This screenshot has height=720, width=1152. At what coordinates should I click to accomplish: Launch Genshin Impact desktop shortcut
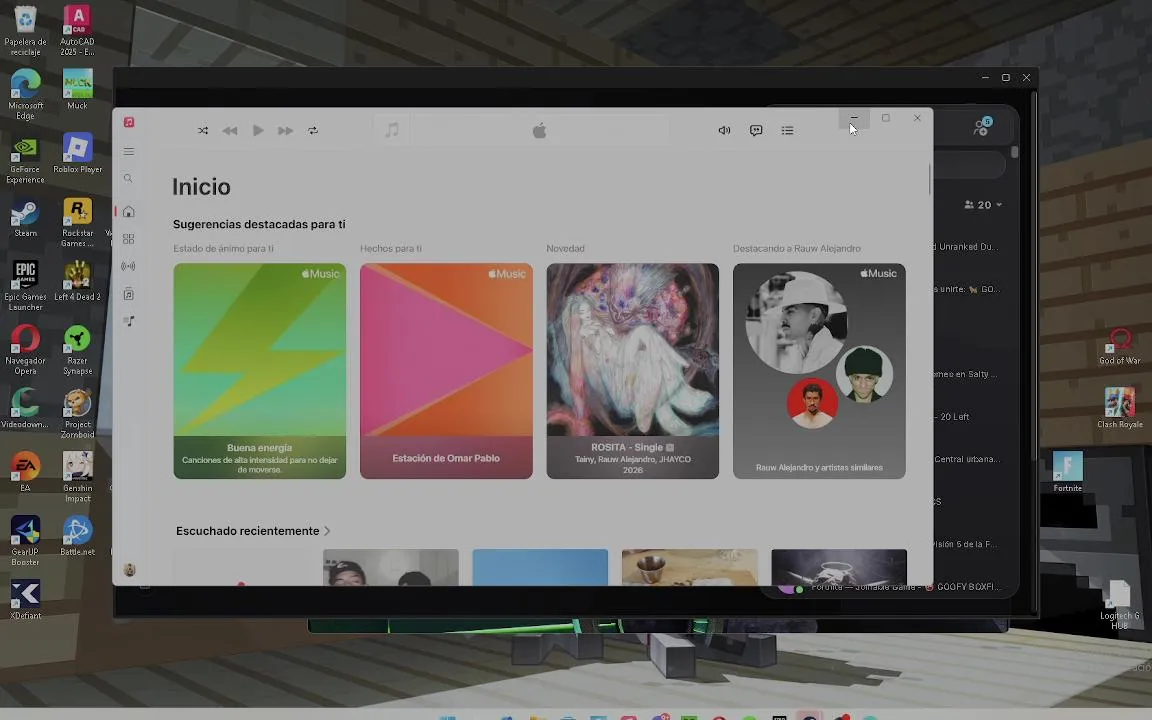pos(77,476)
